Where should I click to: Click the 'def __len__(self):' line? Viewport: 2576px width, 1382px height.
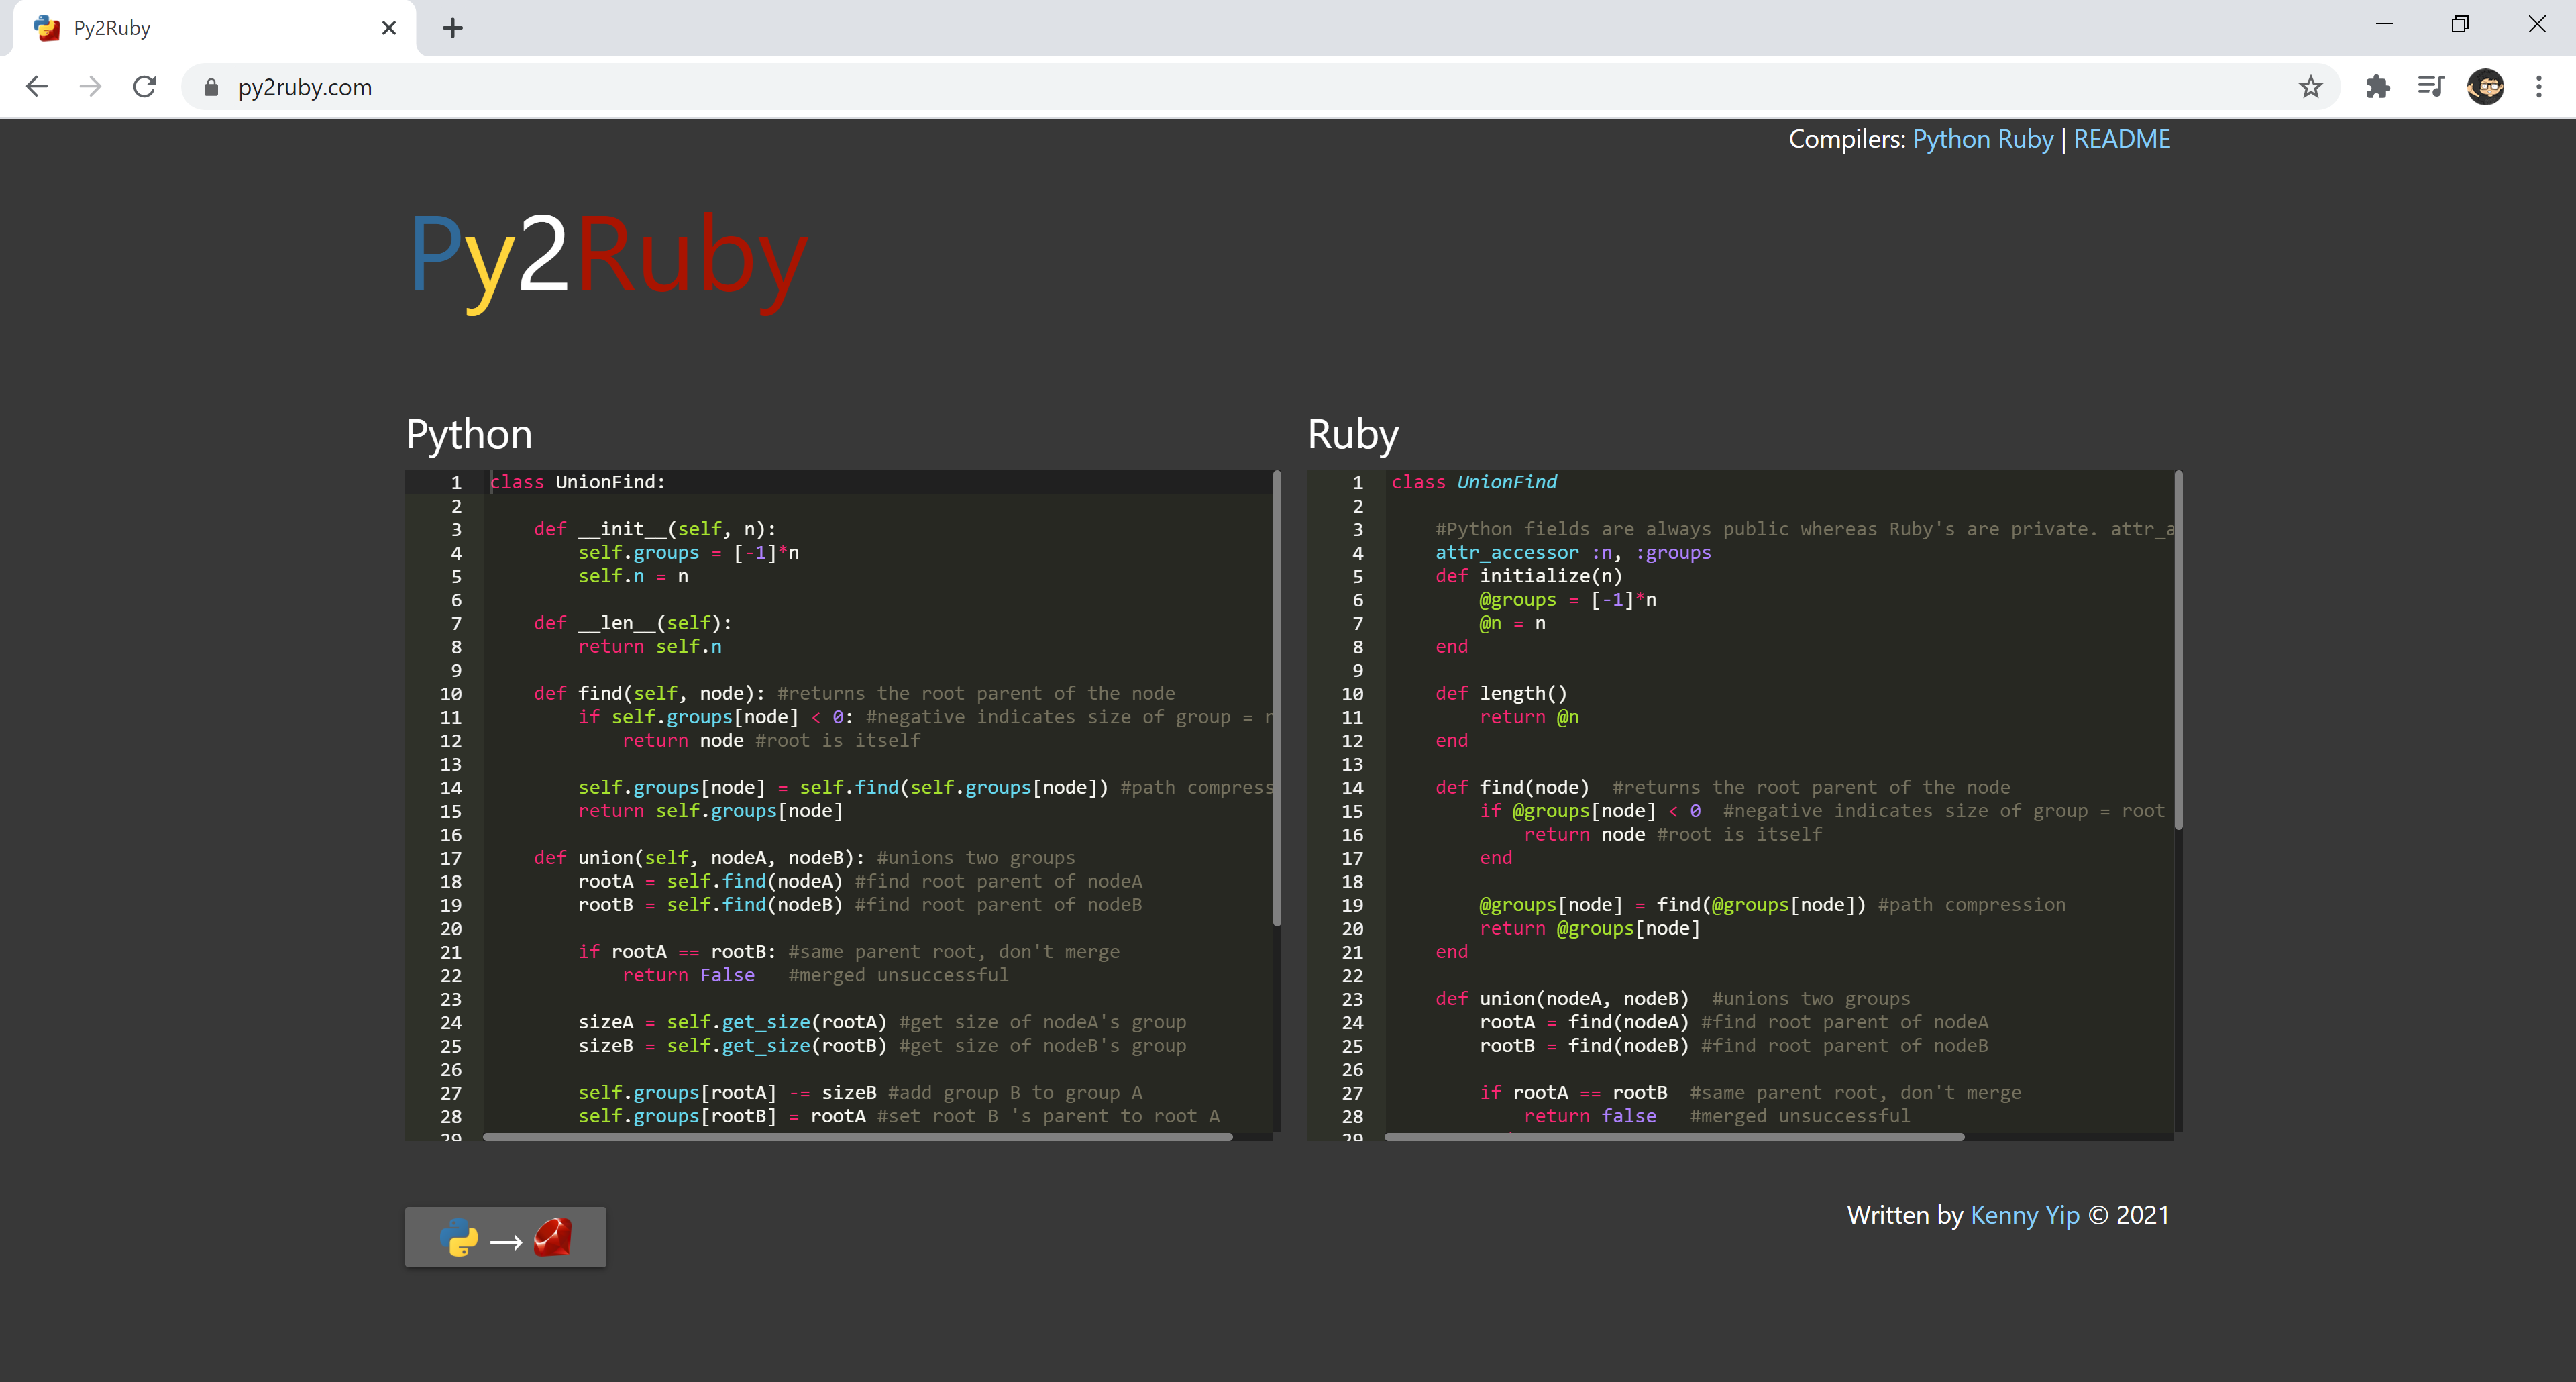(632, 623)
